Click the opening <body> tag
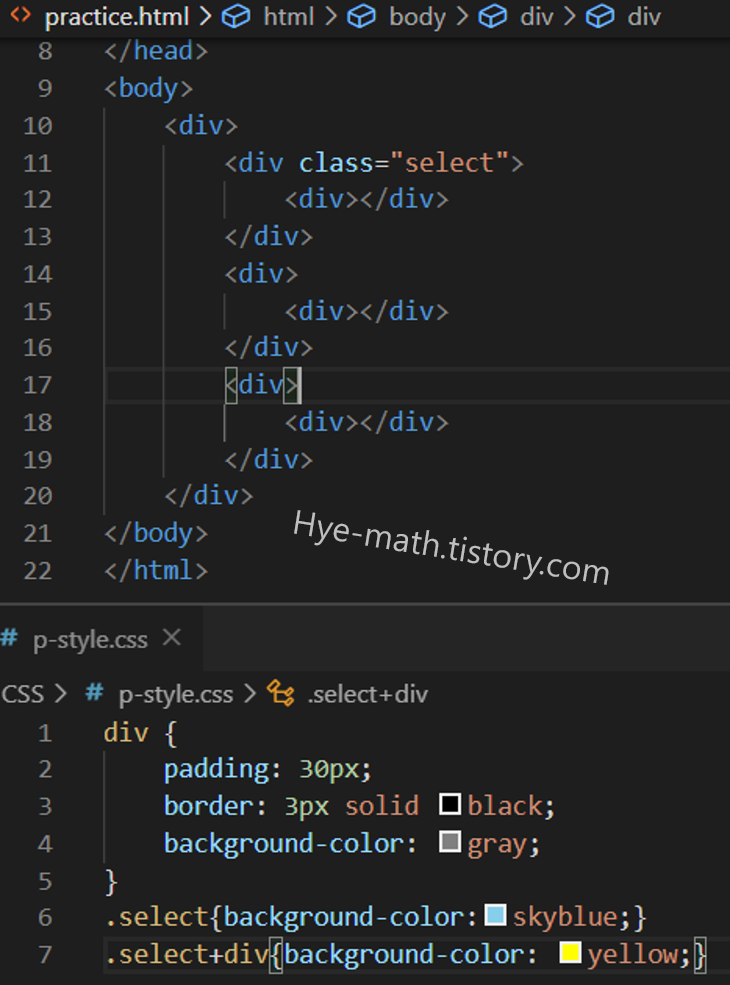Image resolution: width=730 pixels, height=985 pixels. tap(148, 89)
